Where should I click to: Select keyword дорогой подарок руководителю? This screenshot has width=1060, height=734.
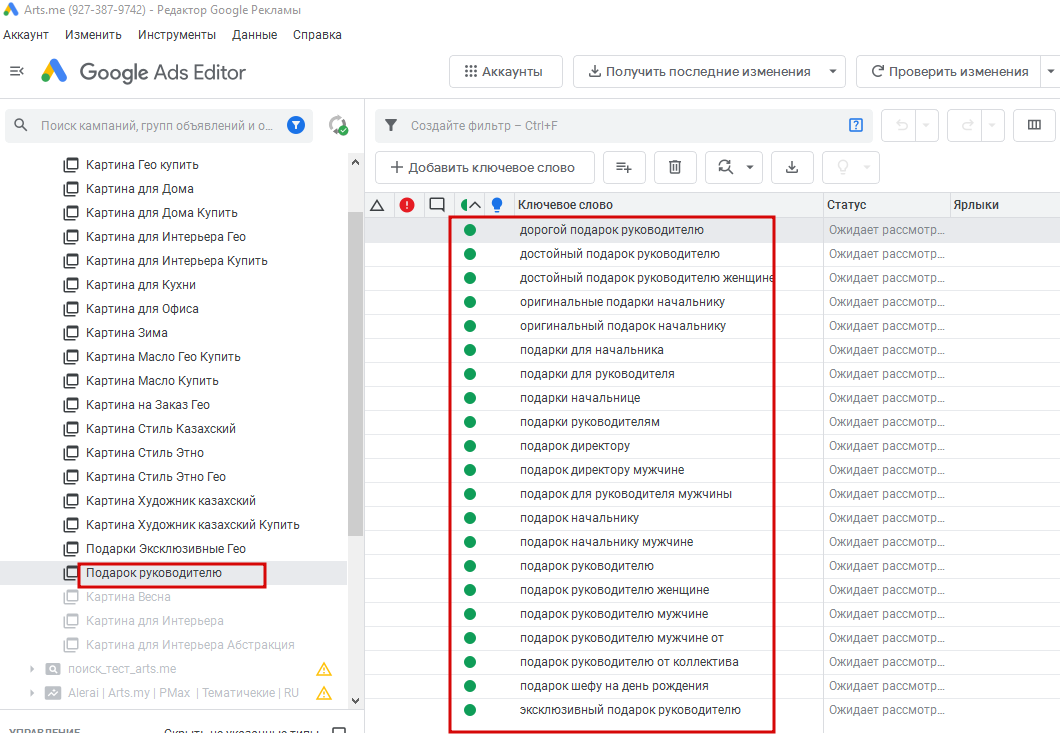point(612,230)
